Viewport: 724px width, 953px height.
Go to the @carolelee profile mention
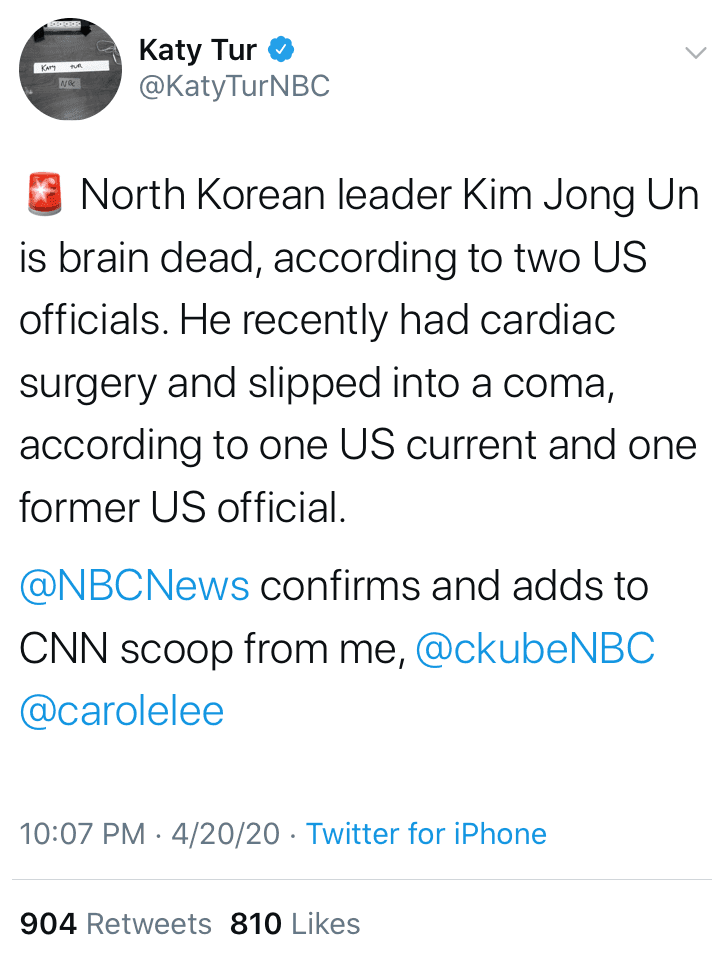[121, 711]
